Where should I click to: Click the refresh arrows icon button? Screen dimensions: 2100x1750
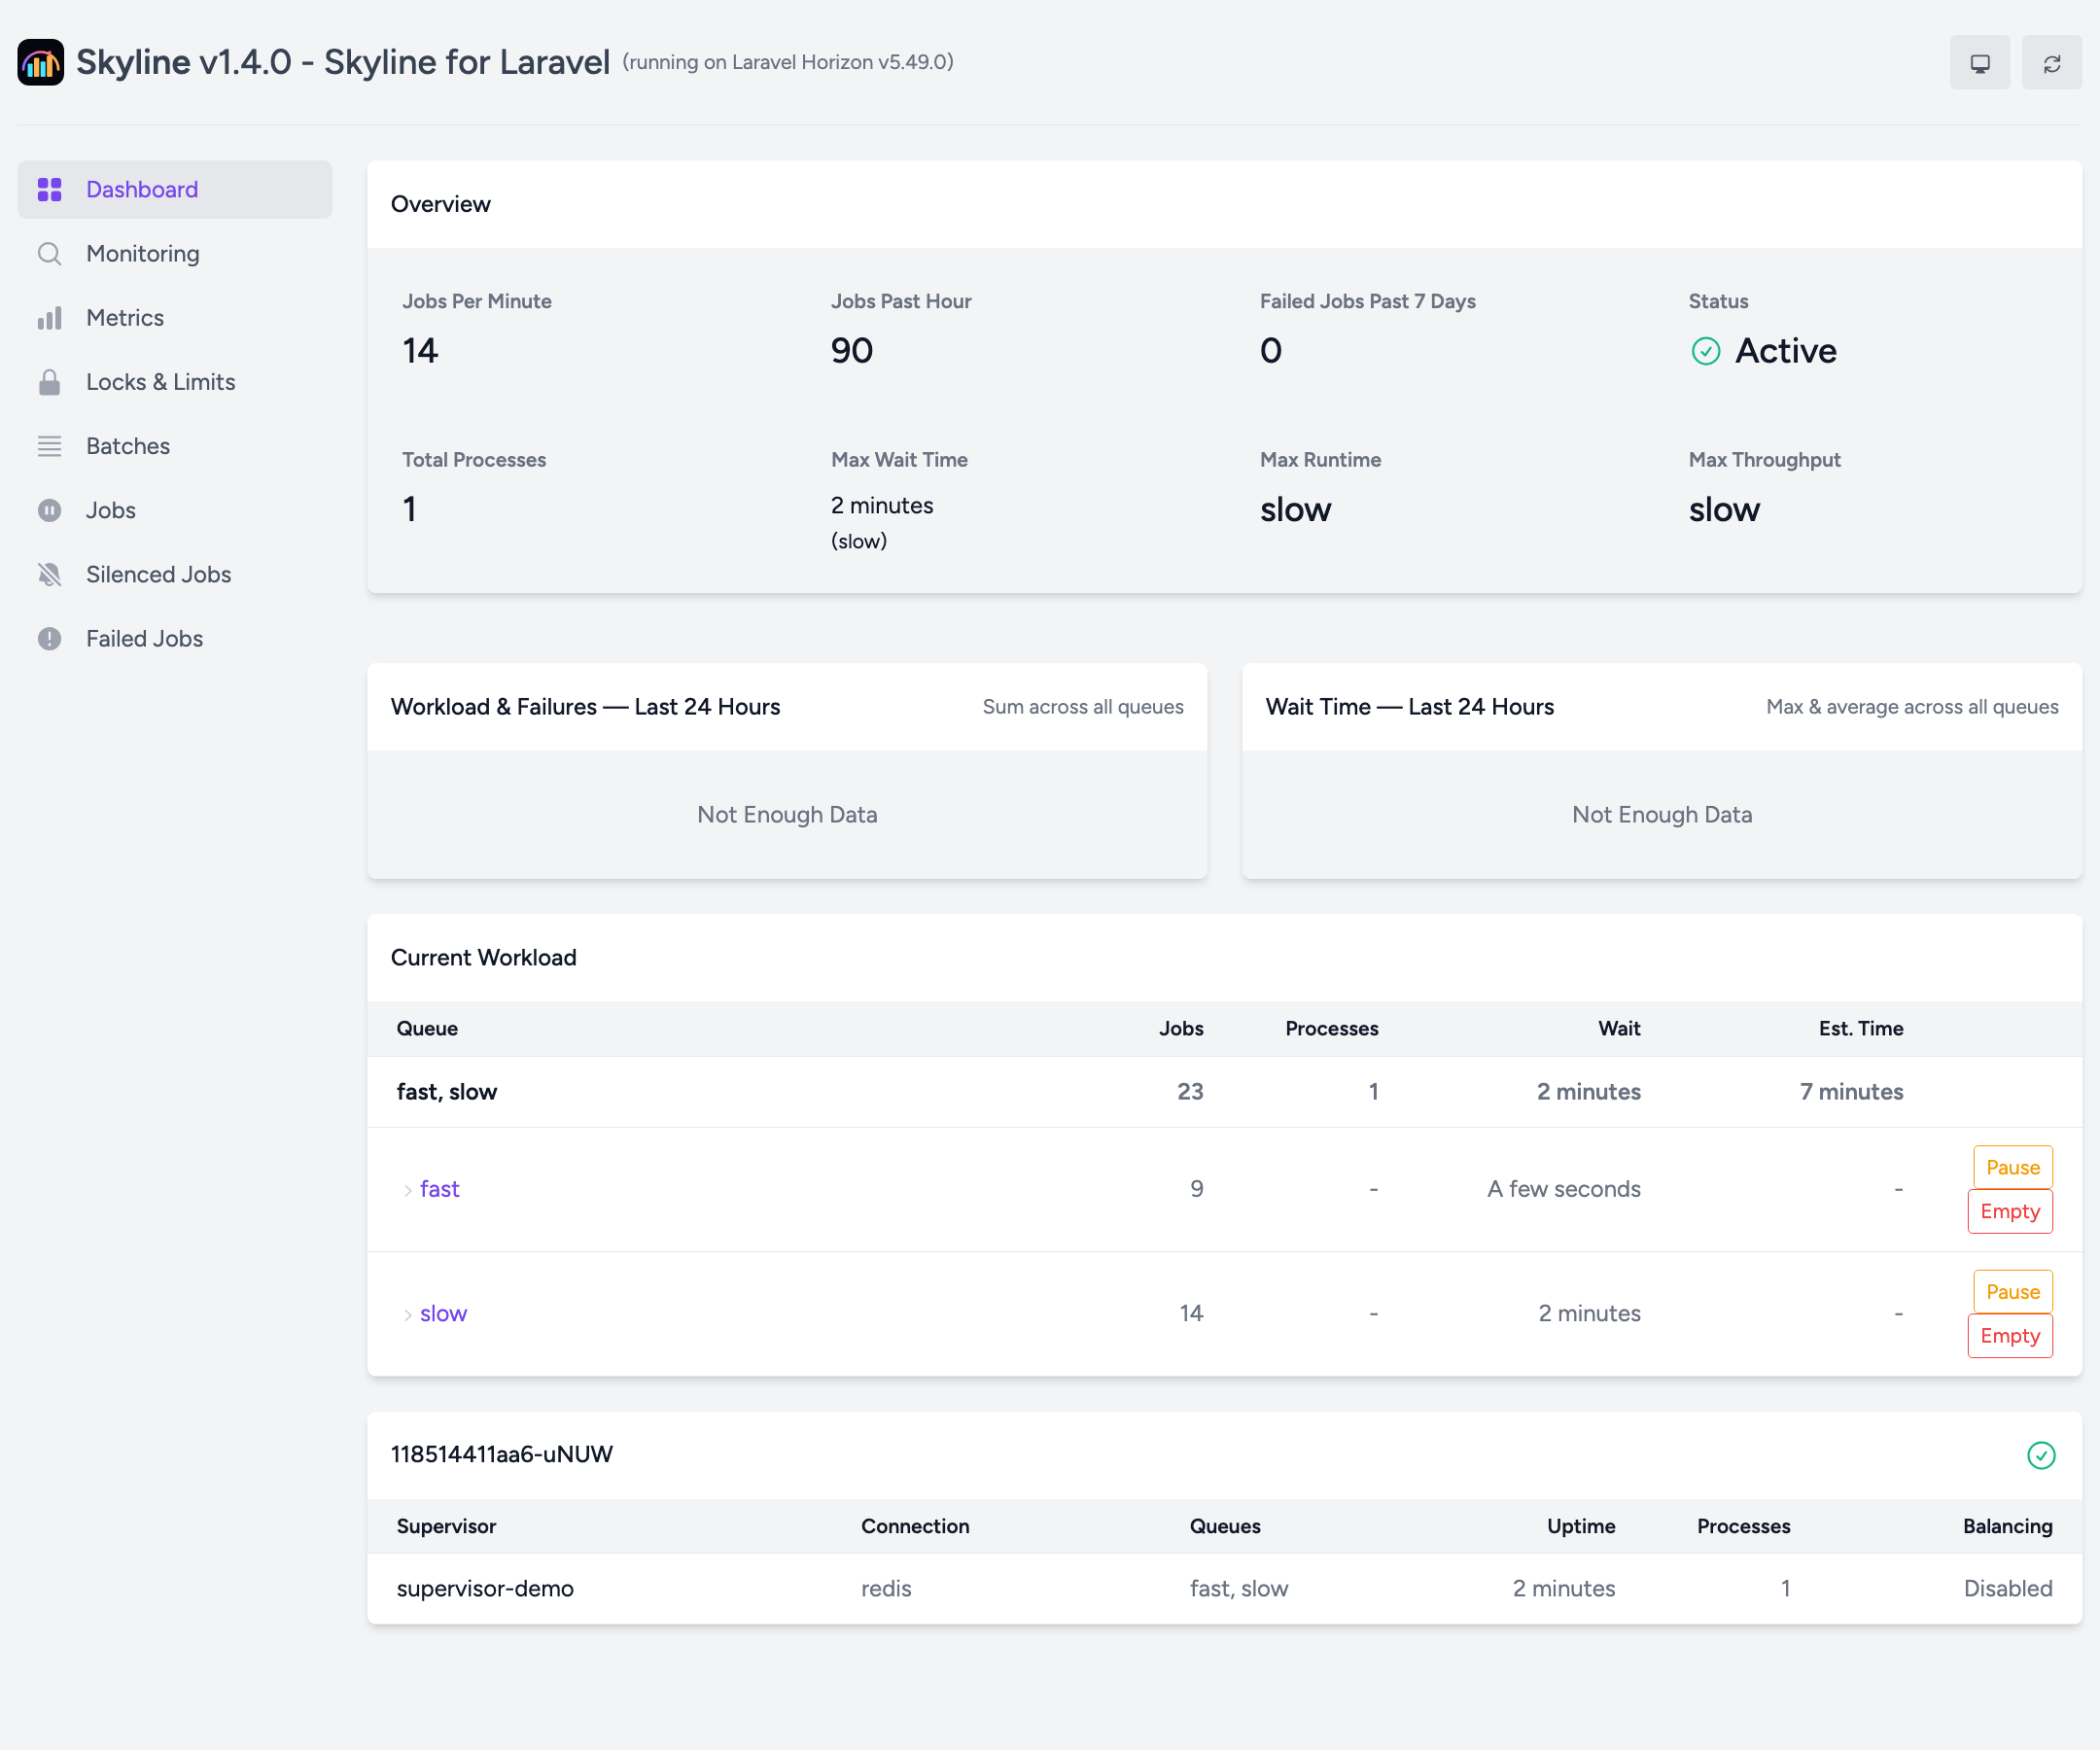click(2051, 63)
